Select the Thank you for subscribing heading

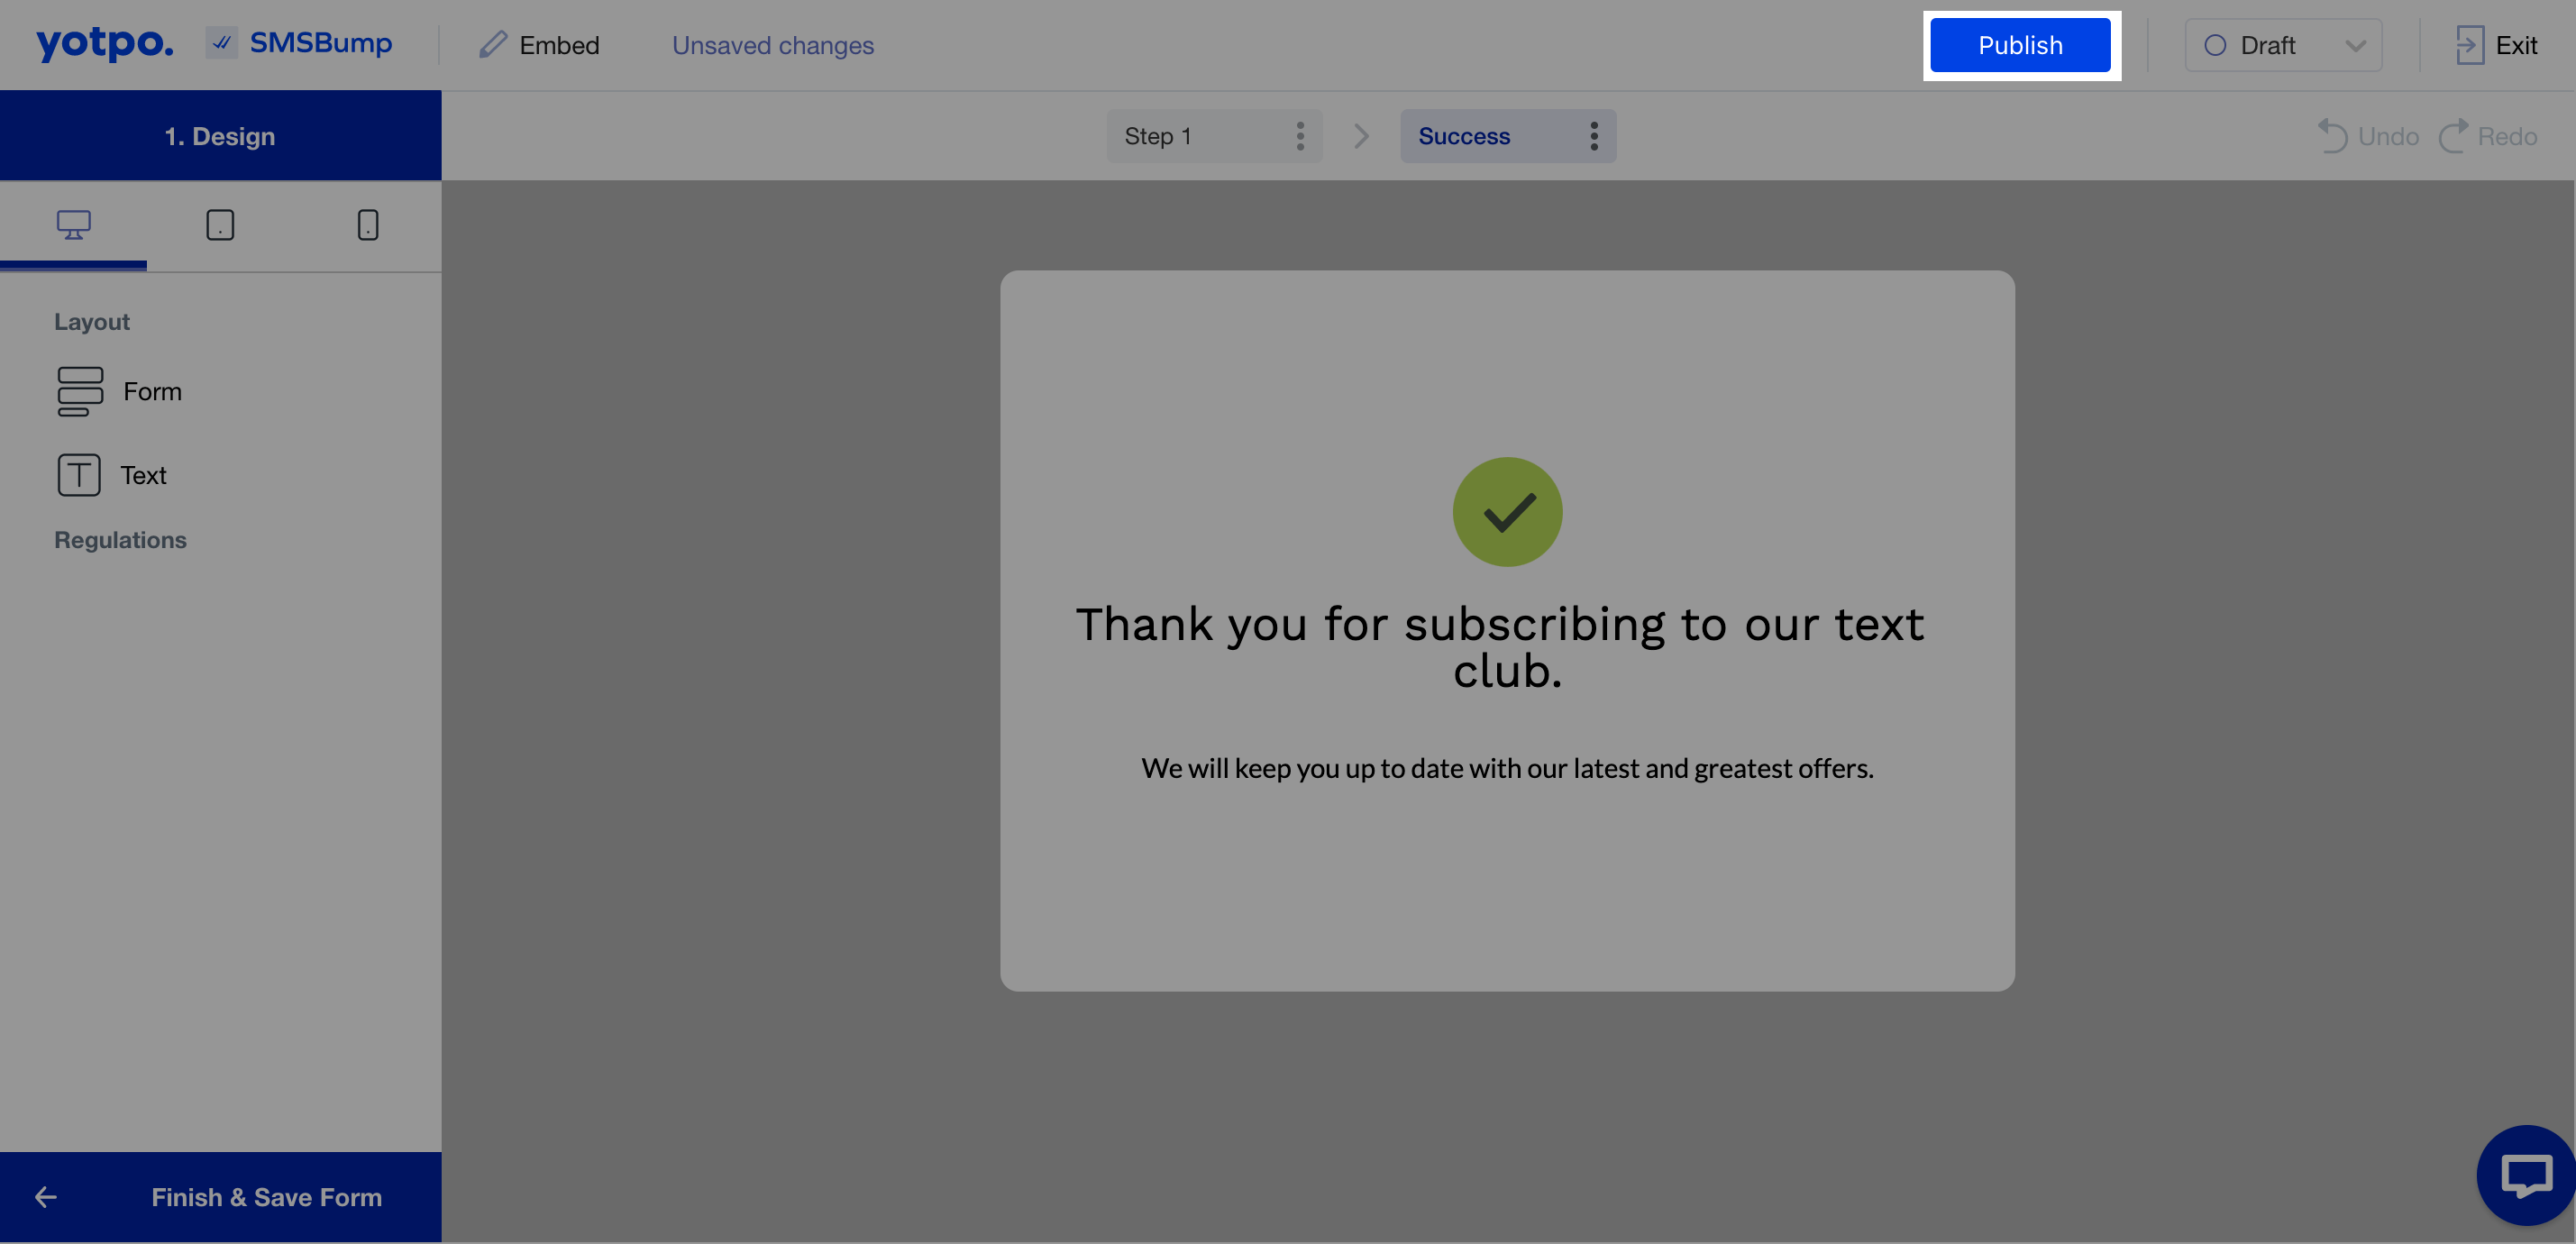coord(1500,647)
